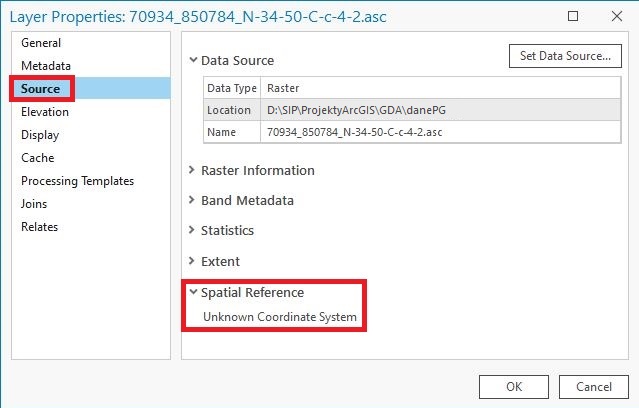Screen dimensions: 639x408
Task: Confirm the dialog with OK
Action: [513, 386]
